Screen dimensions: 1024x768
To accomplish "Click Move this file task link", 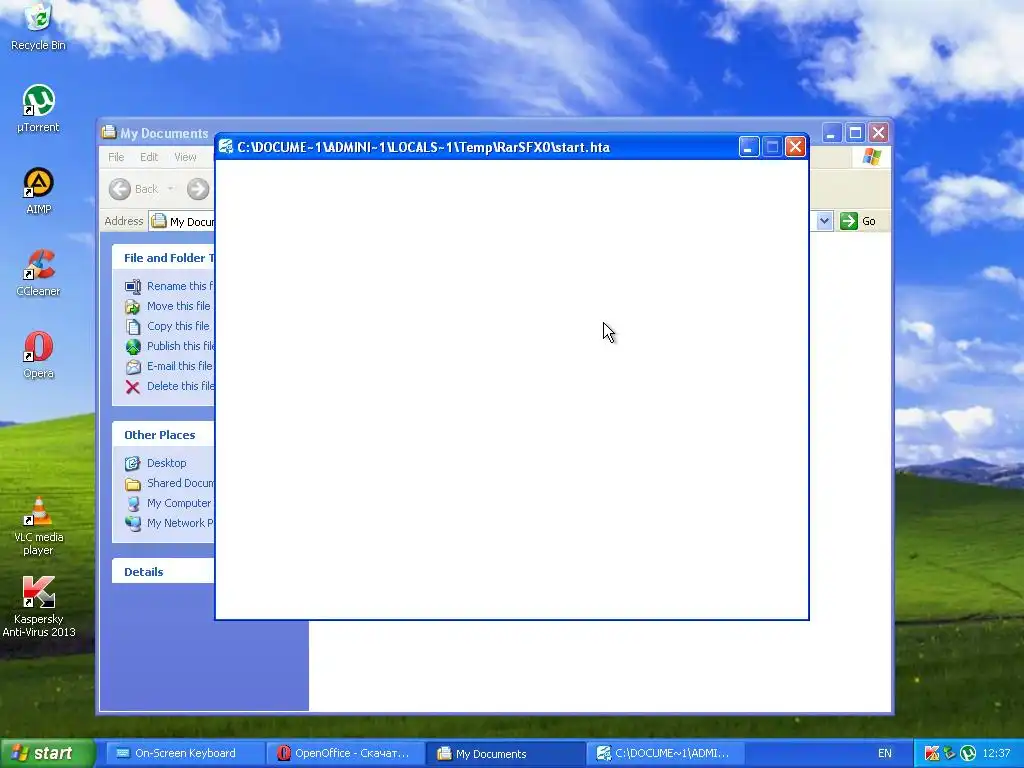I will (x=178, y=306).
